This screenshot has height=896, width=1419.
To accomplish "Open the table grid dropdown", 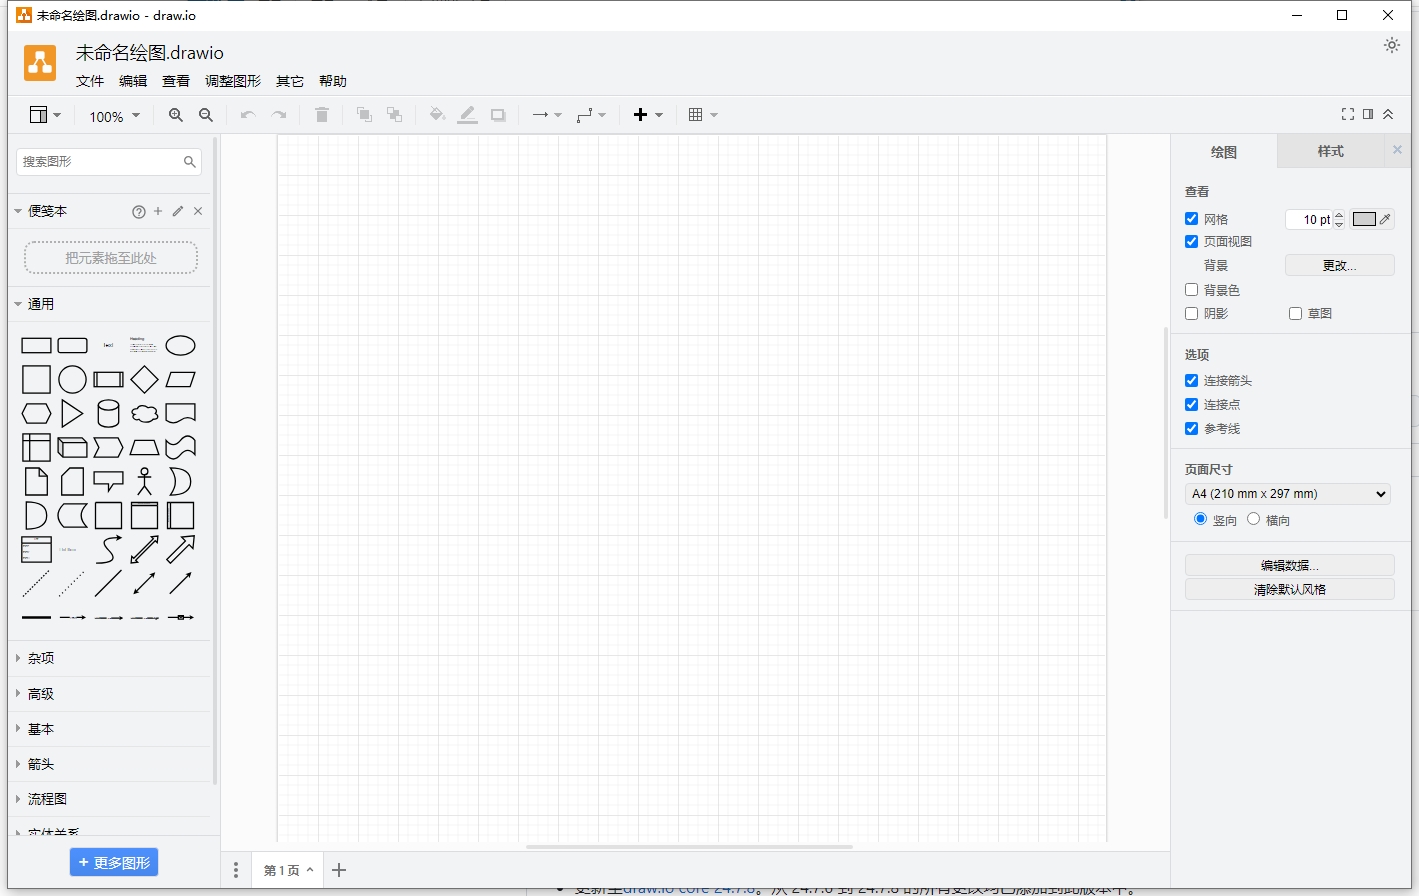I will click(x=703, y=115).
